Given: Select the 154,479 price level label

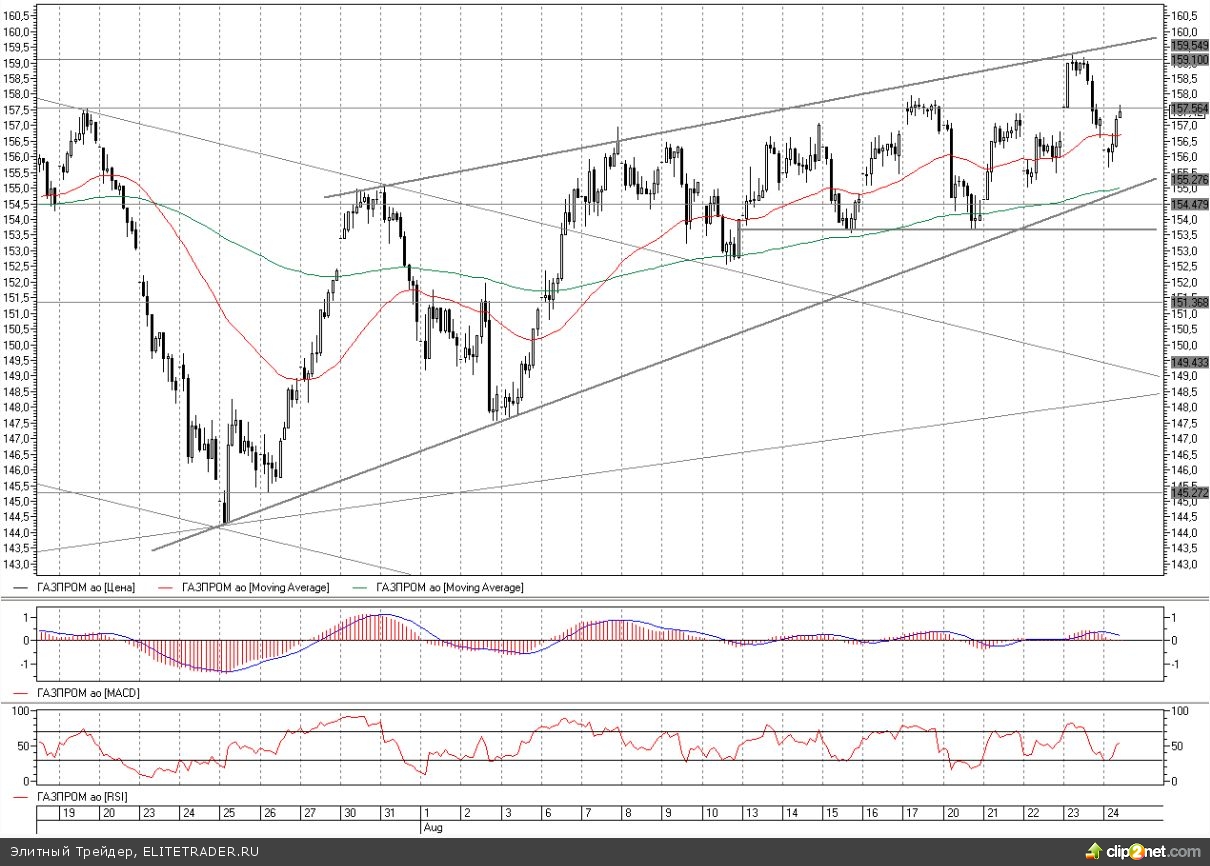Looking at the screenshot, I should [x=1188, y=204].
